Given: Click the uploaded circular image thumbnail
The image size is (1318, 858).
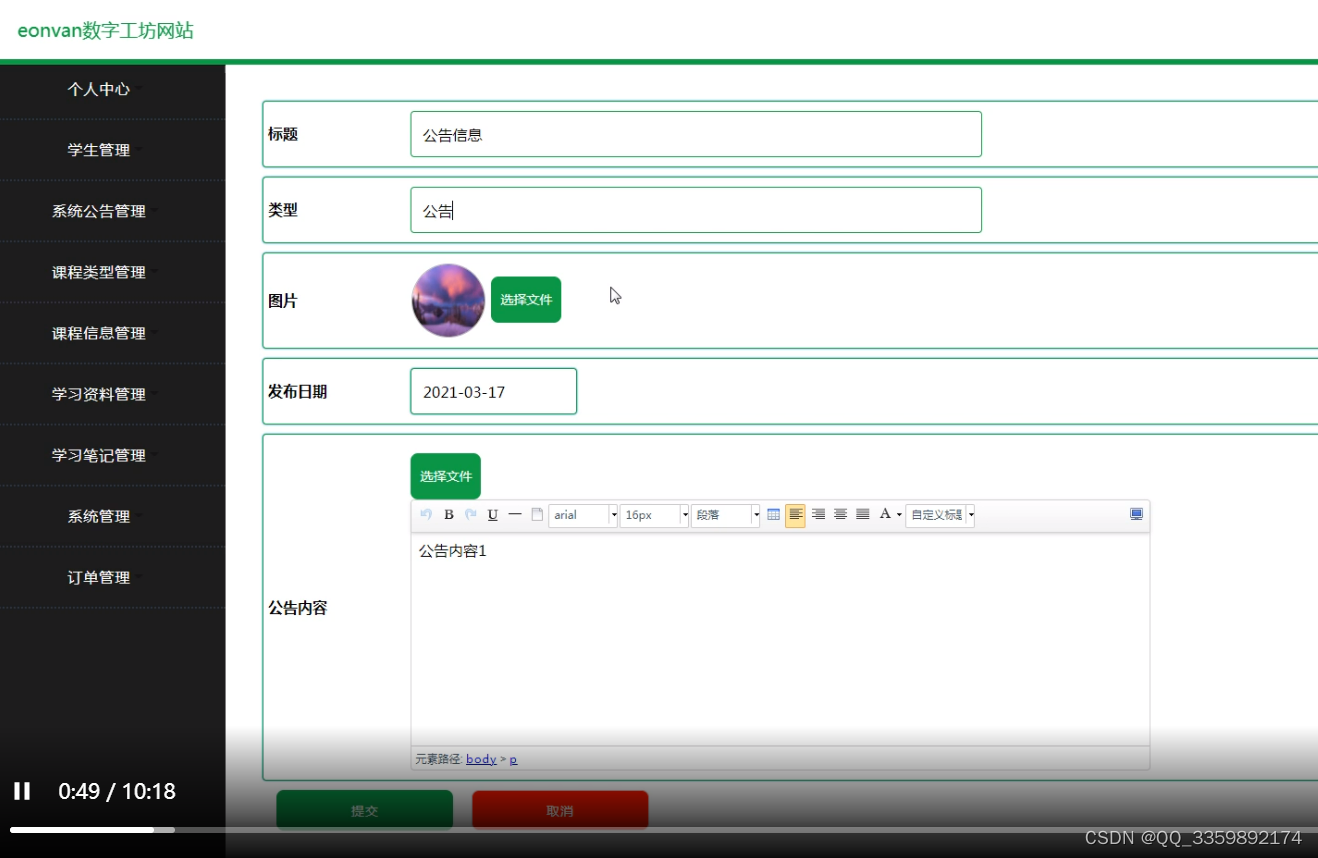Looking at the screenshot, I should (x=448, y=300).
